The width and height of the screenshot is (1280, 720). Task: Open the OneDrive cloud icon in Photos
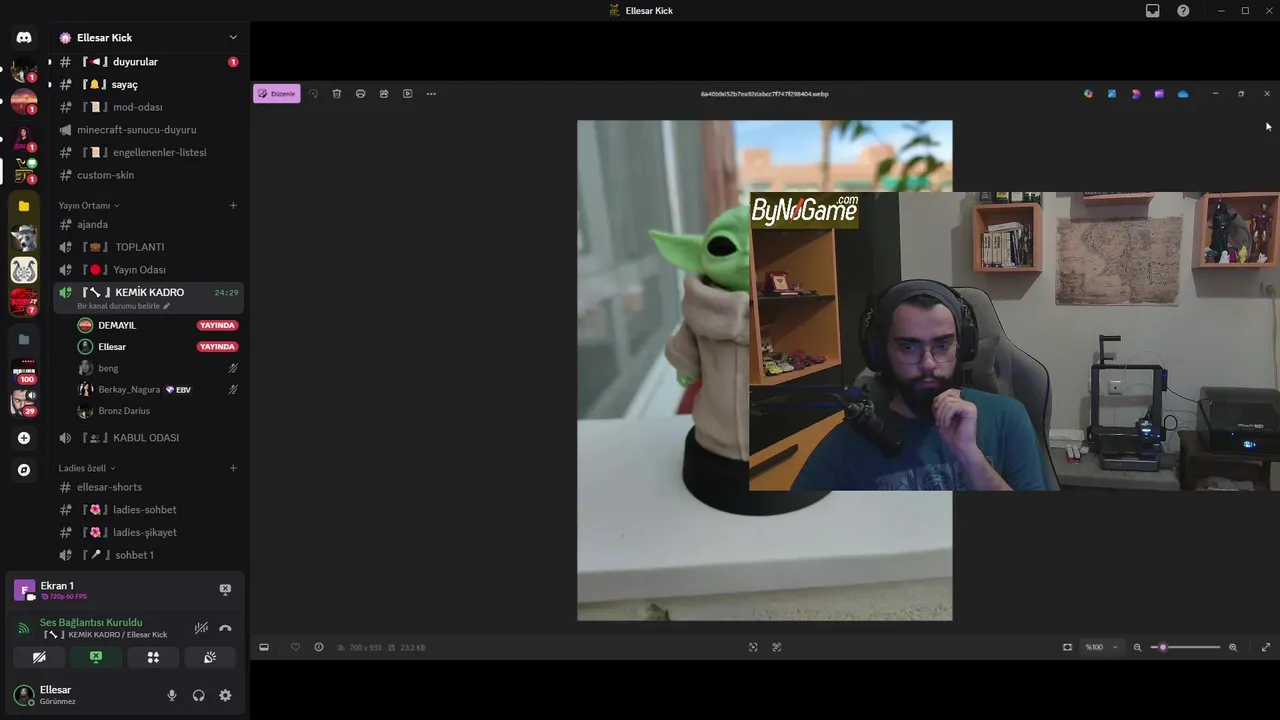click(1183, 94)
